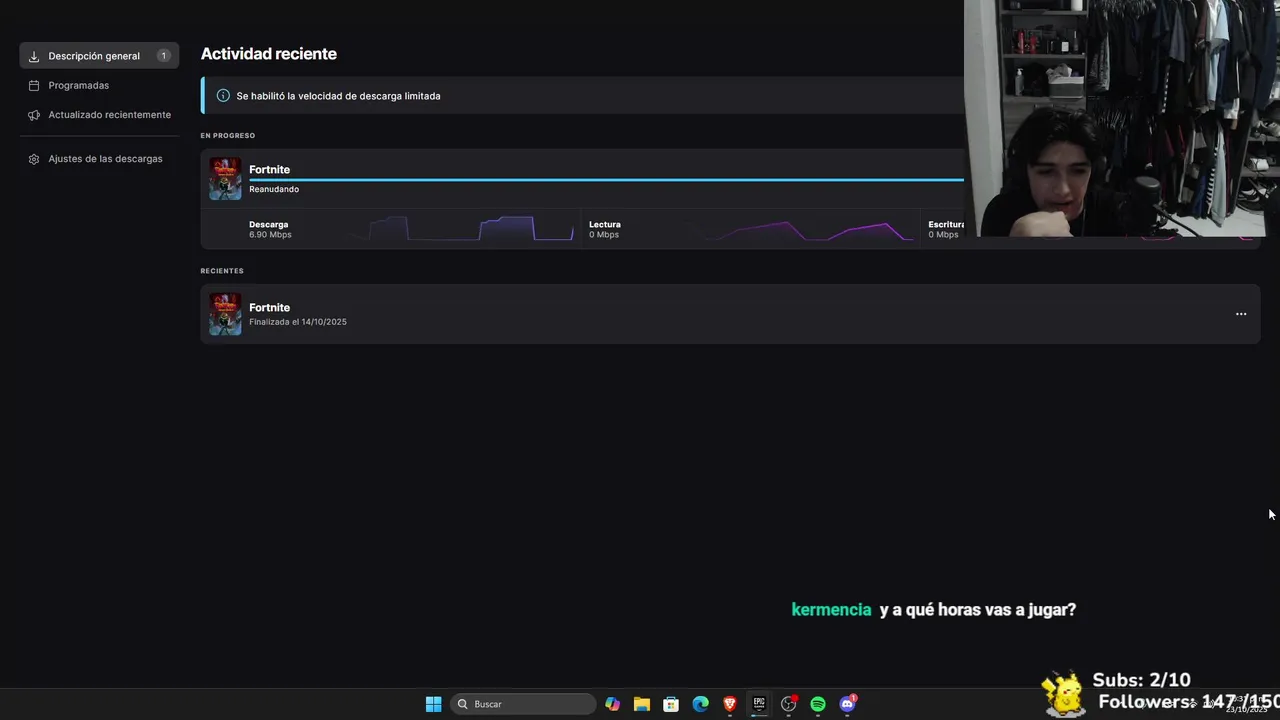1280x720 pixels.
Task: Click the En progreso section label
Action: (x=228, y=135)
